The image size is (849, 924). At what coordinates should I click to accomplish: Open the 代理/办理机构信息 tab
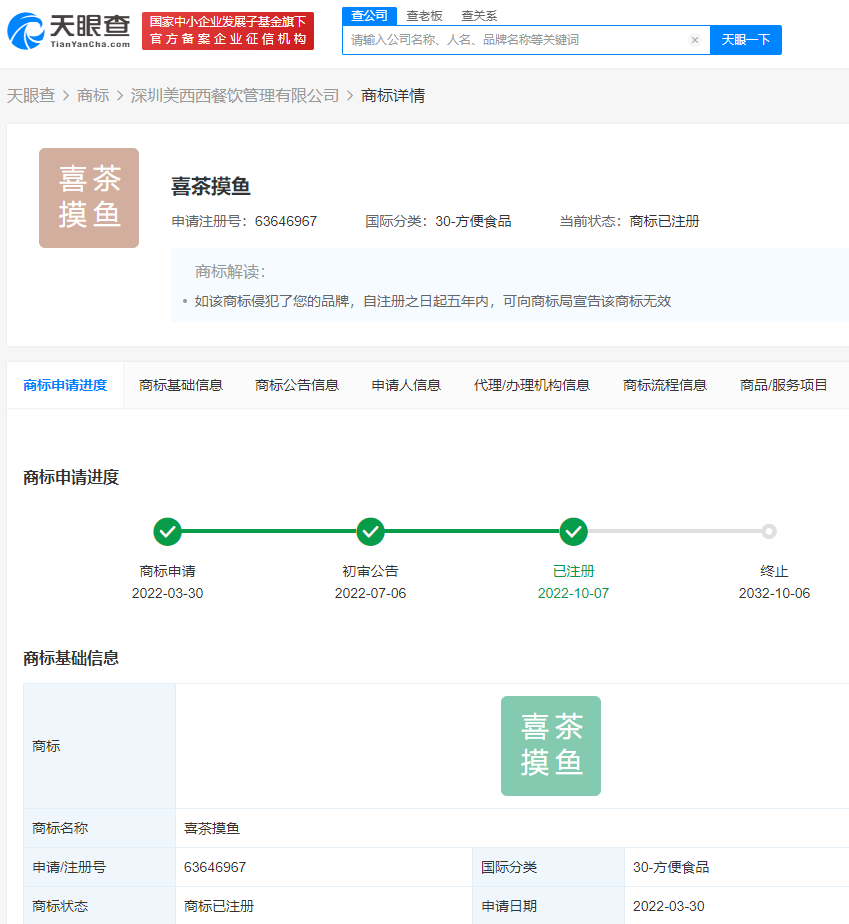pyautogui.click(x=532, y=384)
